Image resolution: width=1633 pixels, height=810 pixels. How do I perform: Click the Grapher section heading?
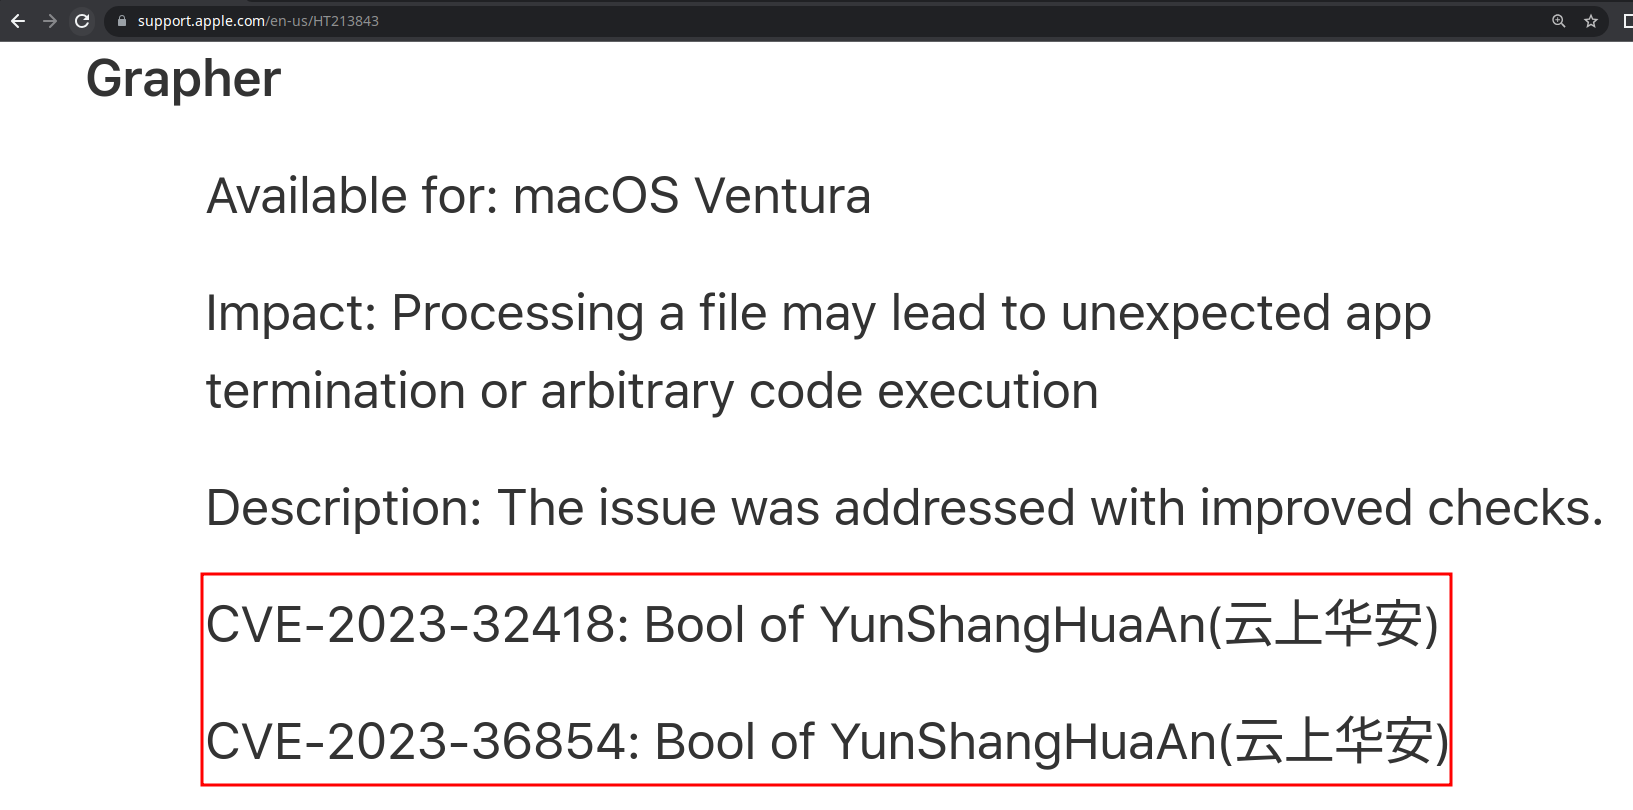point(183,79)
